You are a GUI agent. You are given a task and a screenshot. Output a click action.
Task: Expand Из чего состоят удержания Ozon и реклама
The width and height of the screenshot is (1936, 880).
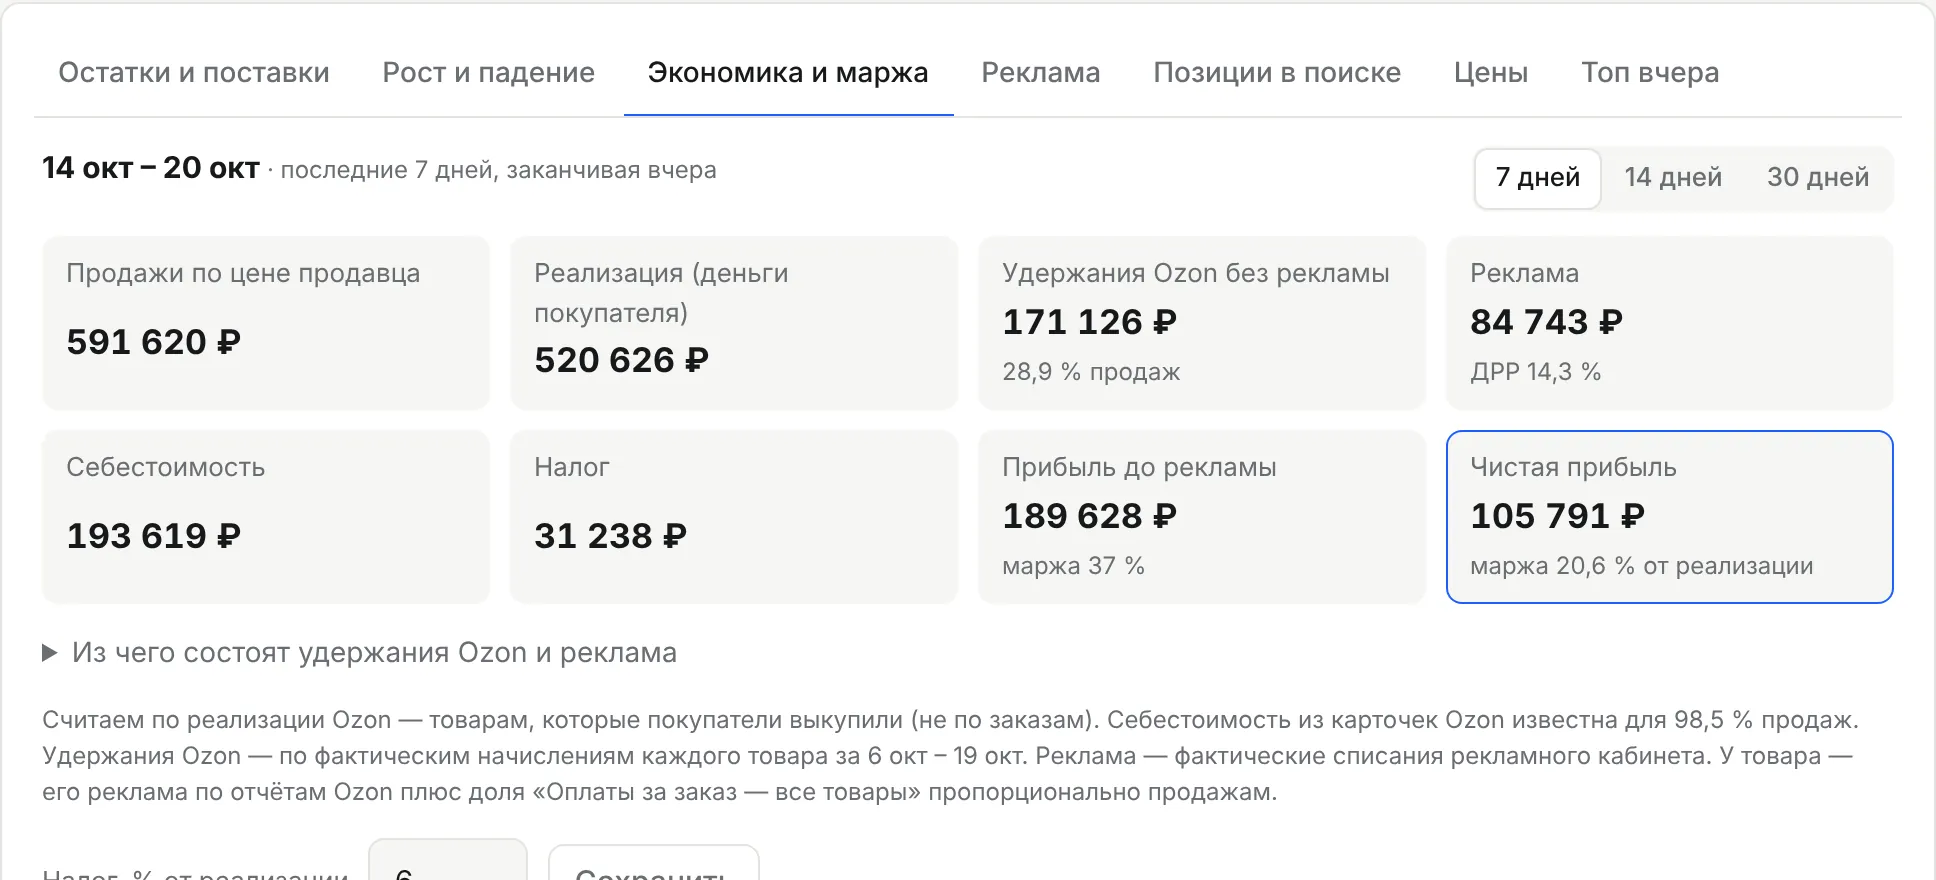(x=359, y=653)
